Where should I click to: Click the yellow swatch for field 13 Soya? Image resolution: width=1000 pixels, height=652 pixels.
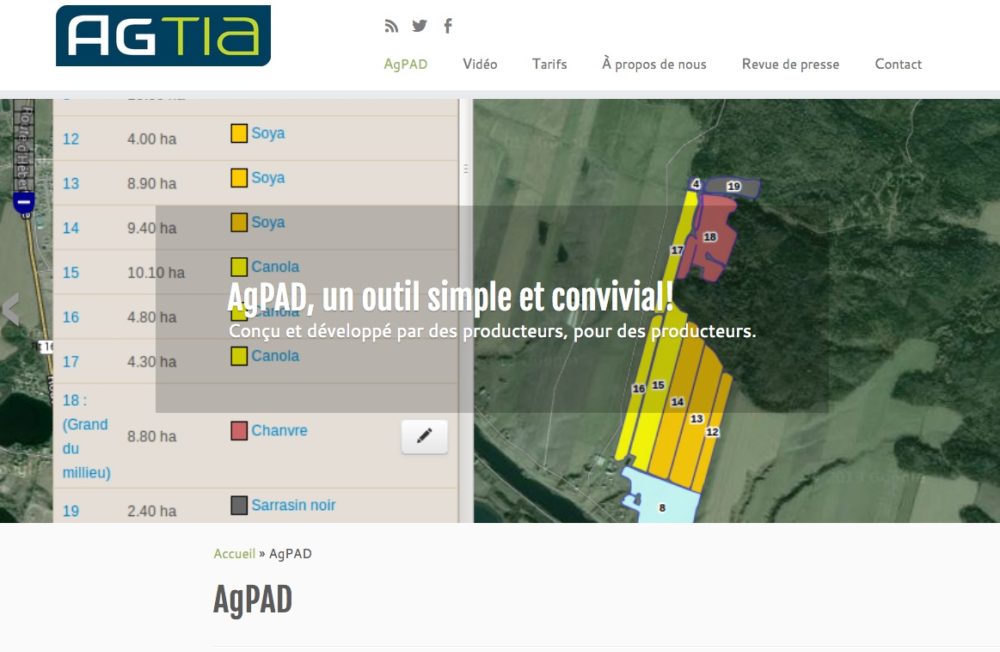tap(239, 178)
